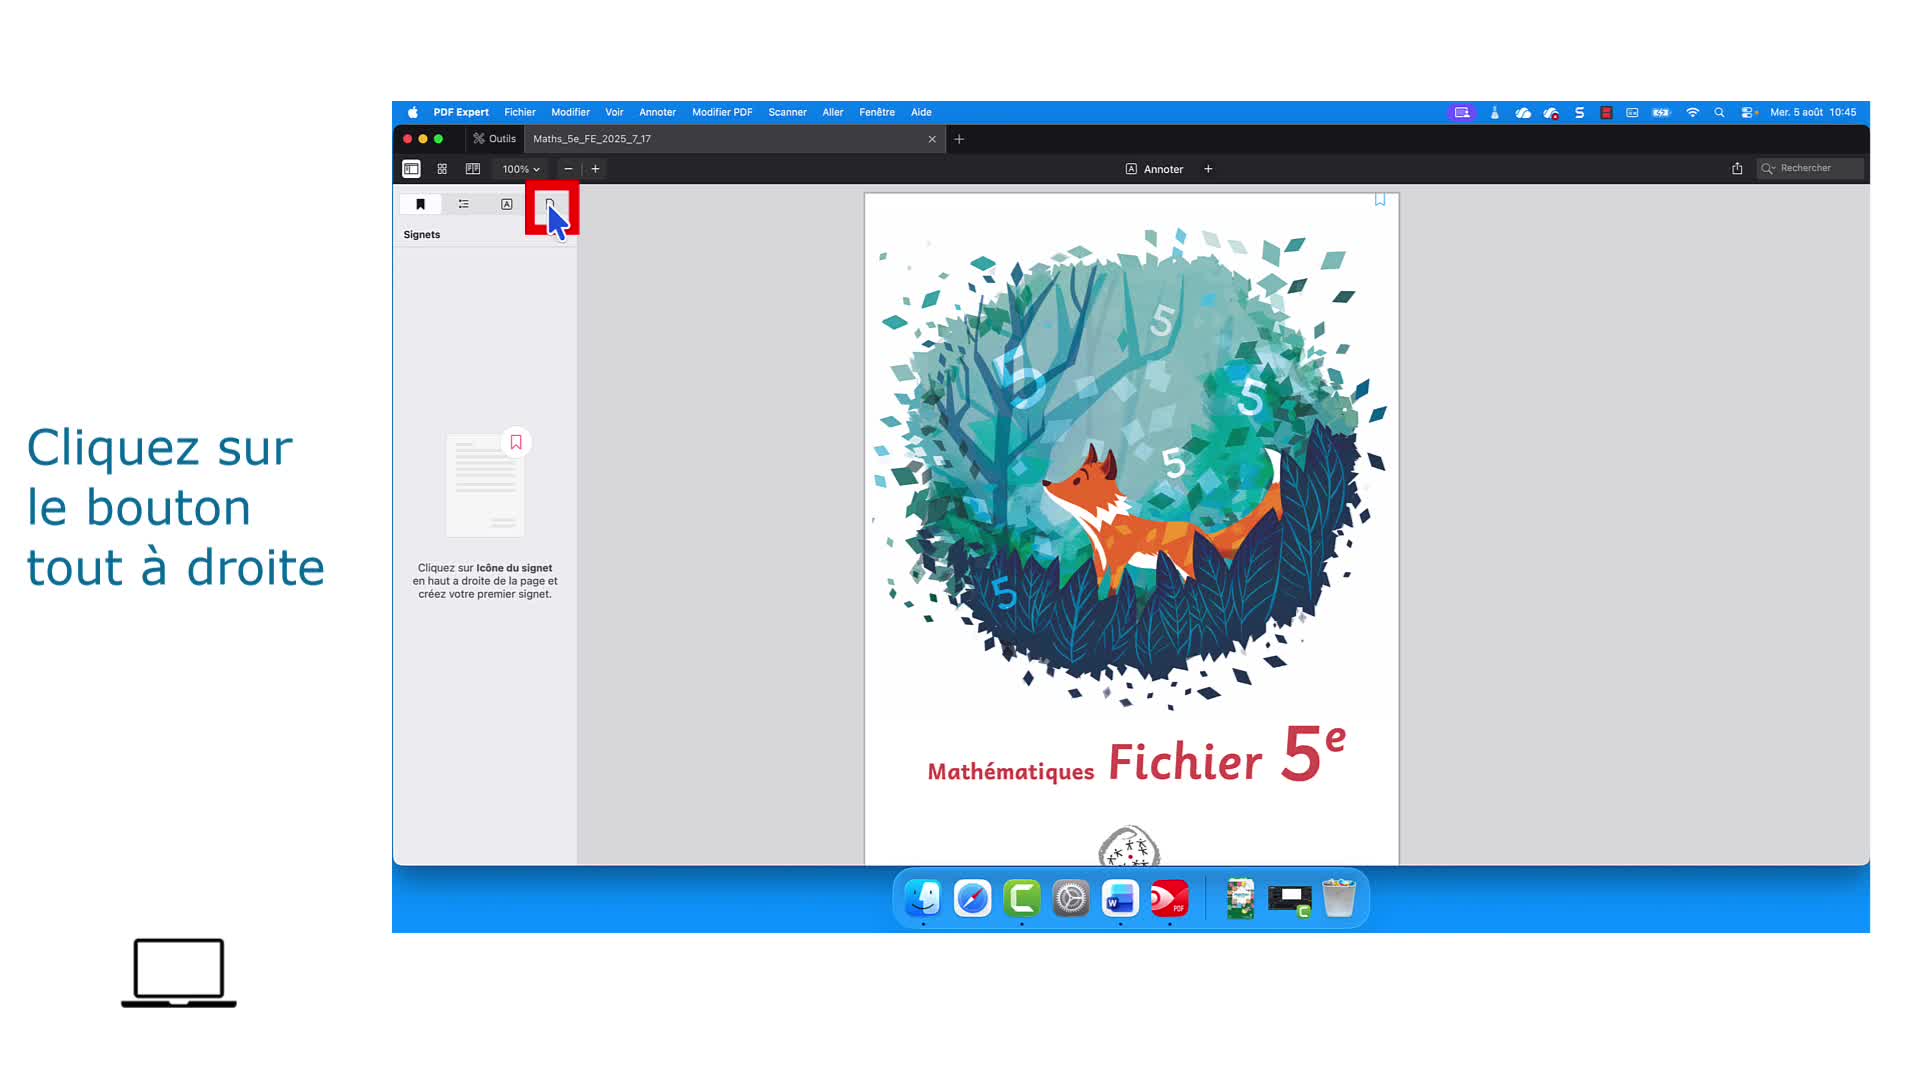1920x1080 pixels.
Task: Open the 100% zoom level dropdown
Action: 521,169
